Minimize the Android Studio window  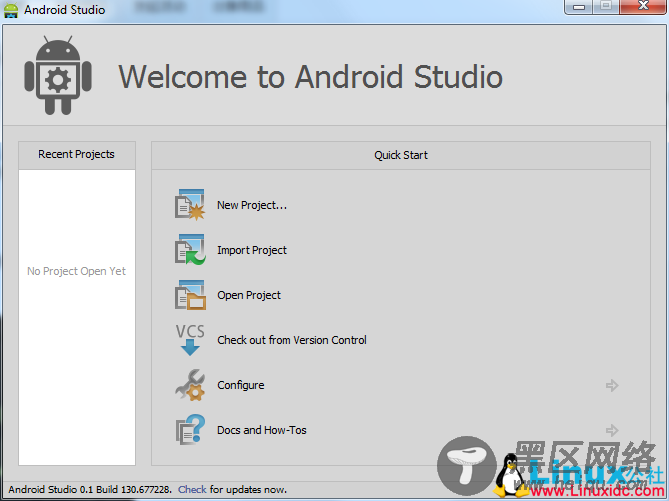pos(579,7)
